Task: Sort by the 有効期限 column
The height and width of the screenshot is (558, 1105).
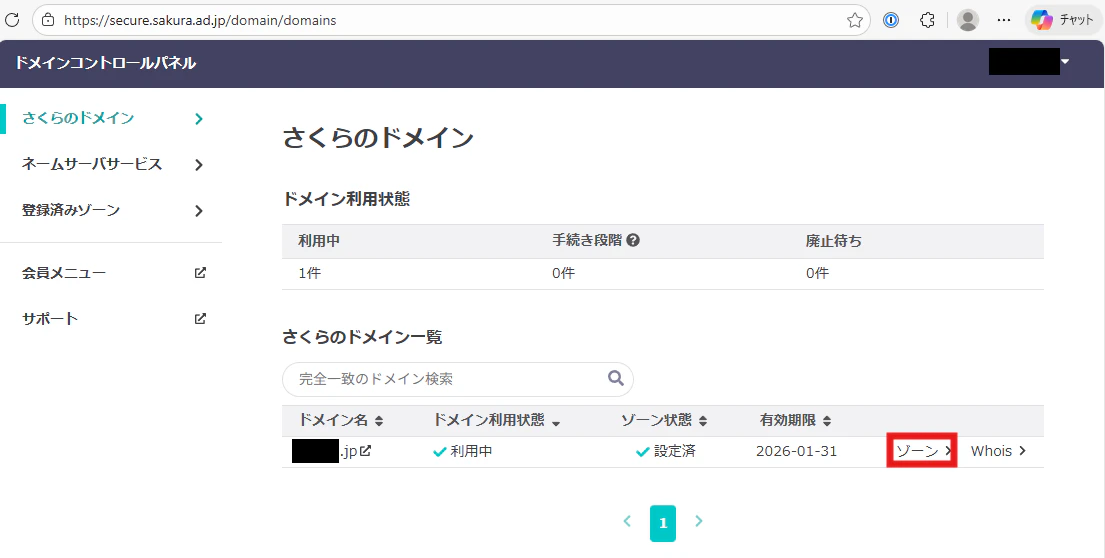Action: pos(796,421)
